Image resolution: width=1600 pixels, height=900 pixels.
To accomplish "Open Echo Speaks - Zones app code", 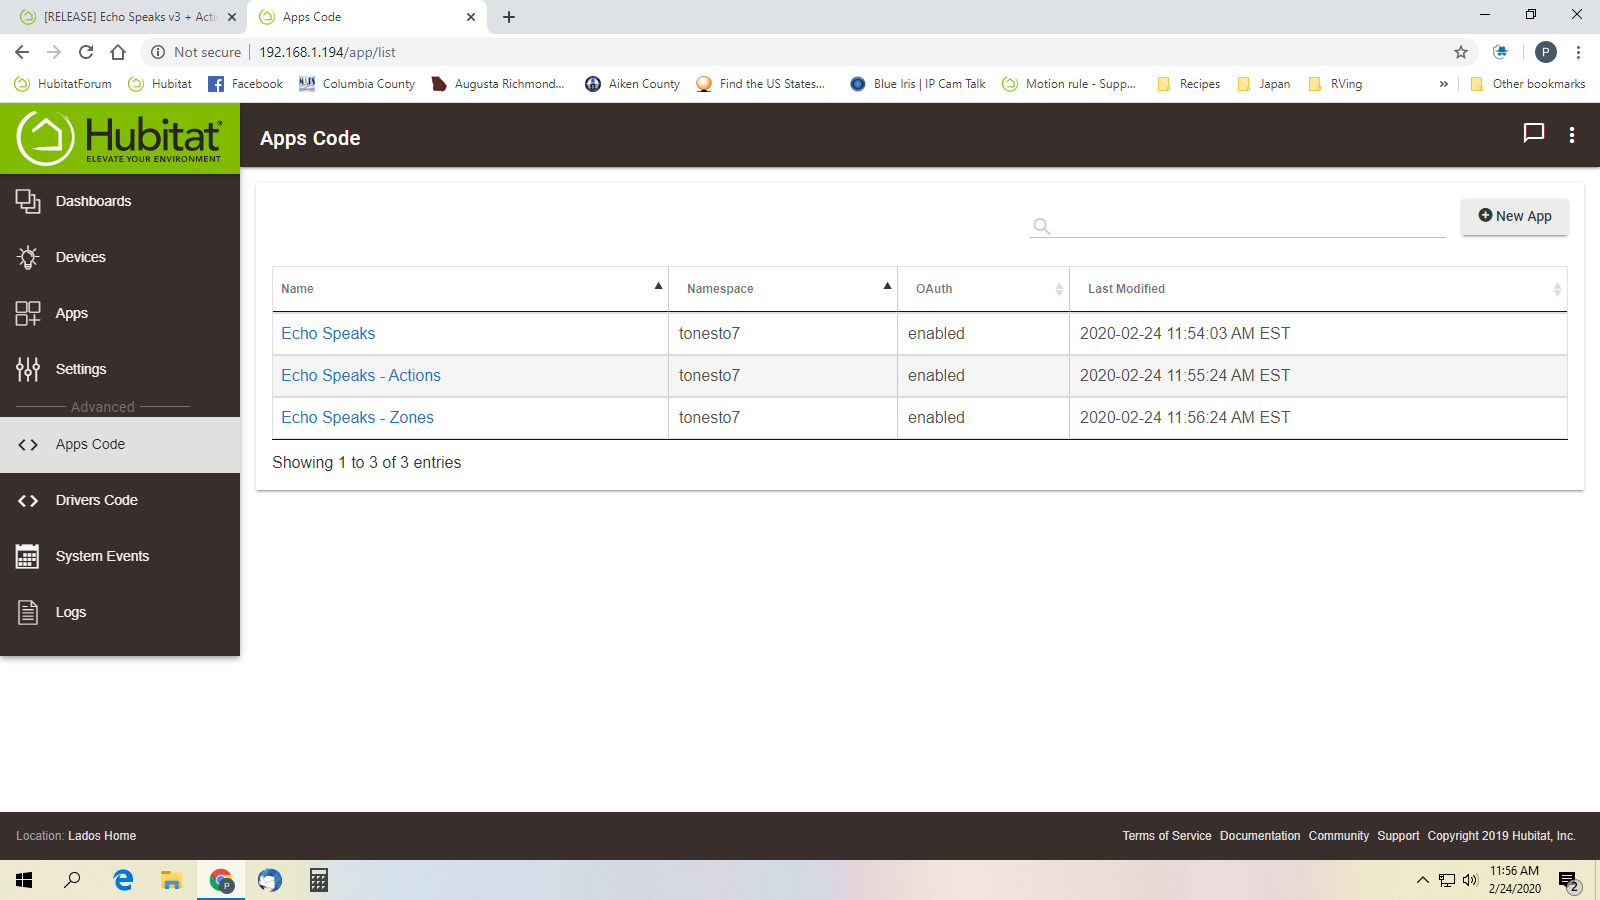I will click(x=357, y=418).
